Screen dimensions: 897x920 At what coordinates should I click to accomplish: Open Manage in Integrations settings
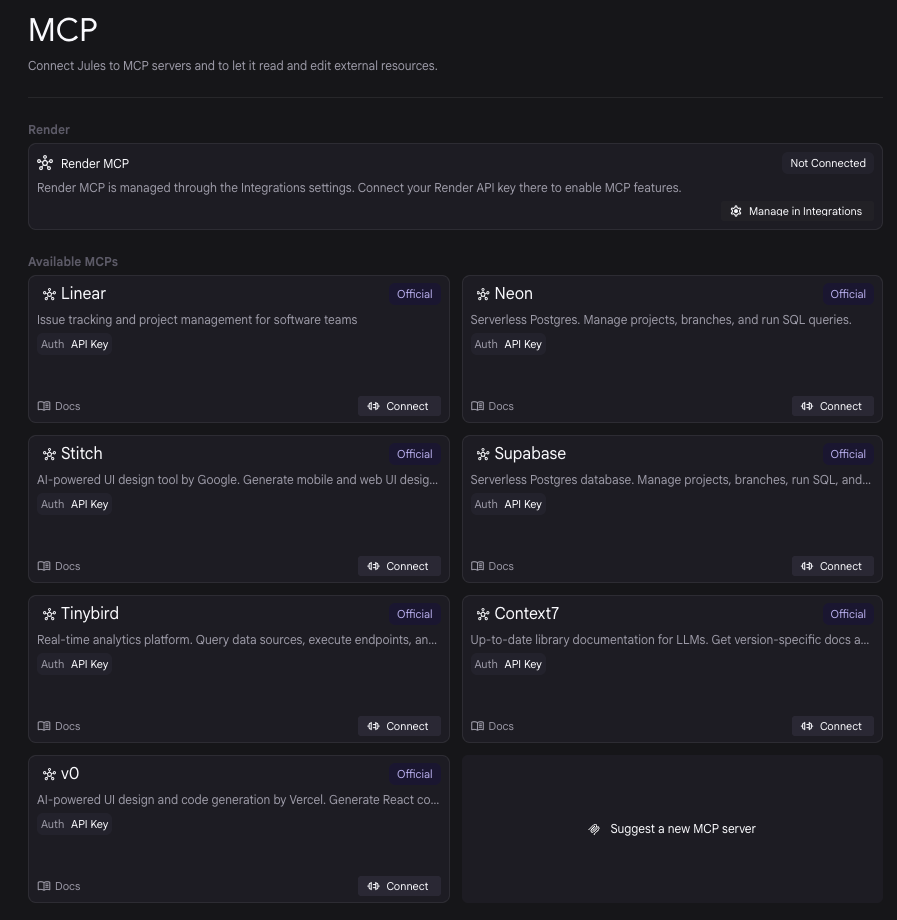point(797,211)
